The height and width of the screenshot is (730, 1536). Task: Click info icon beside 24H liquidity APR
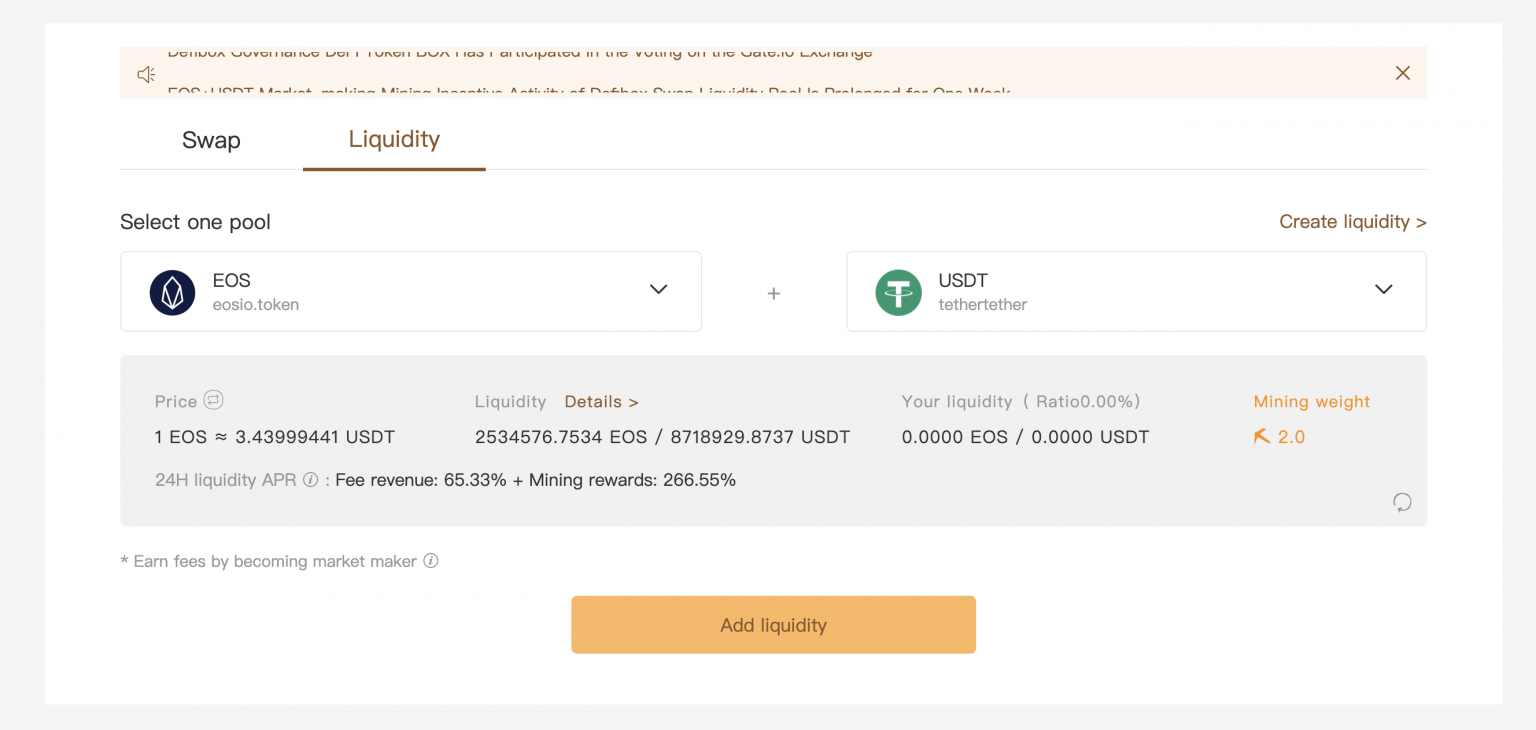311,480
